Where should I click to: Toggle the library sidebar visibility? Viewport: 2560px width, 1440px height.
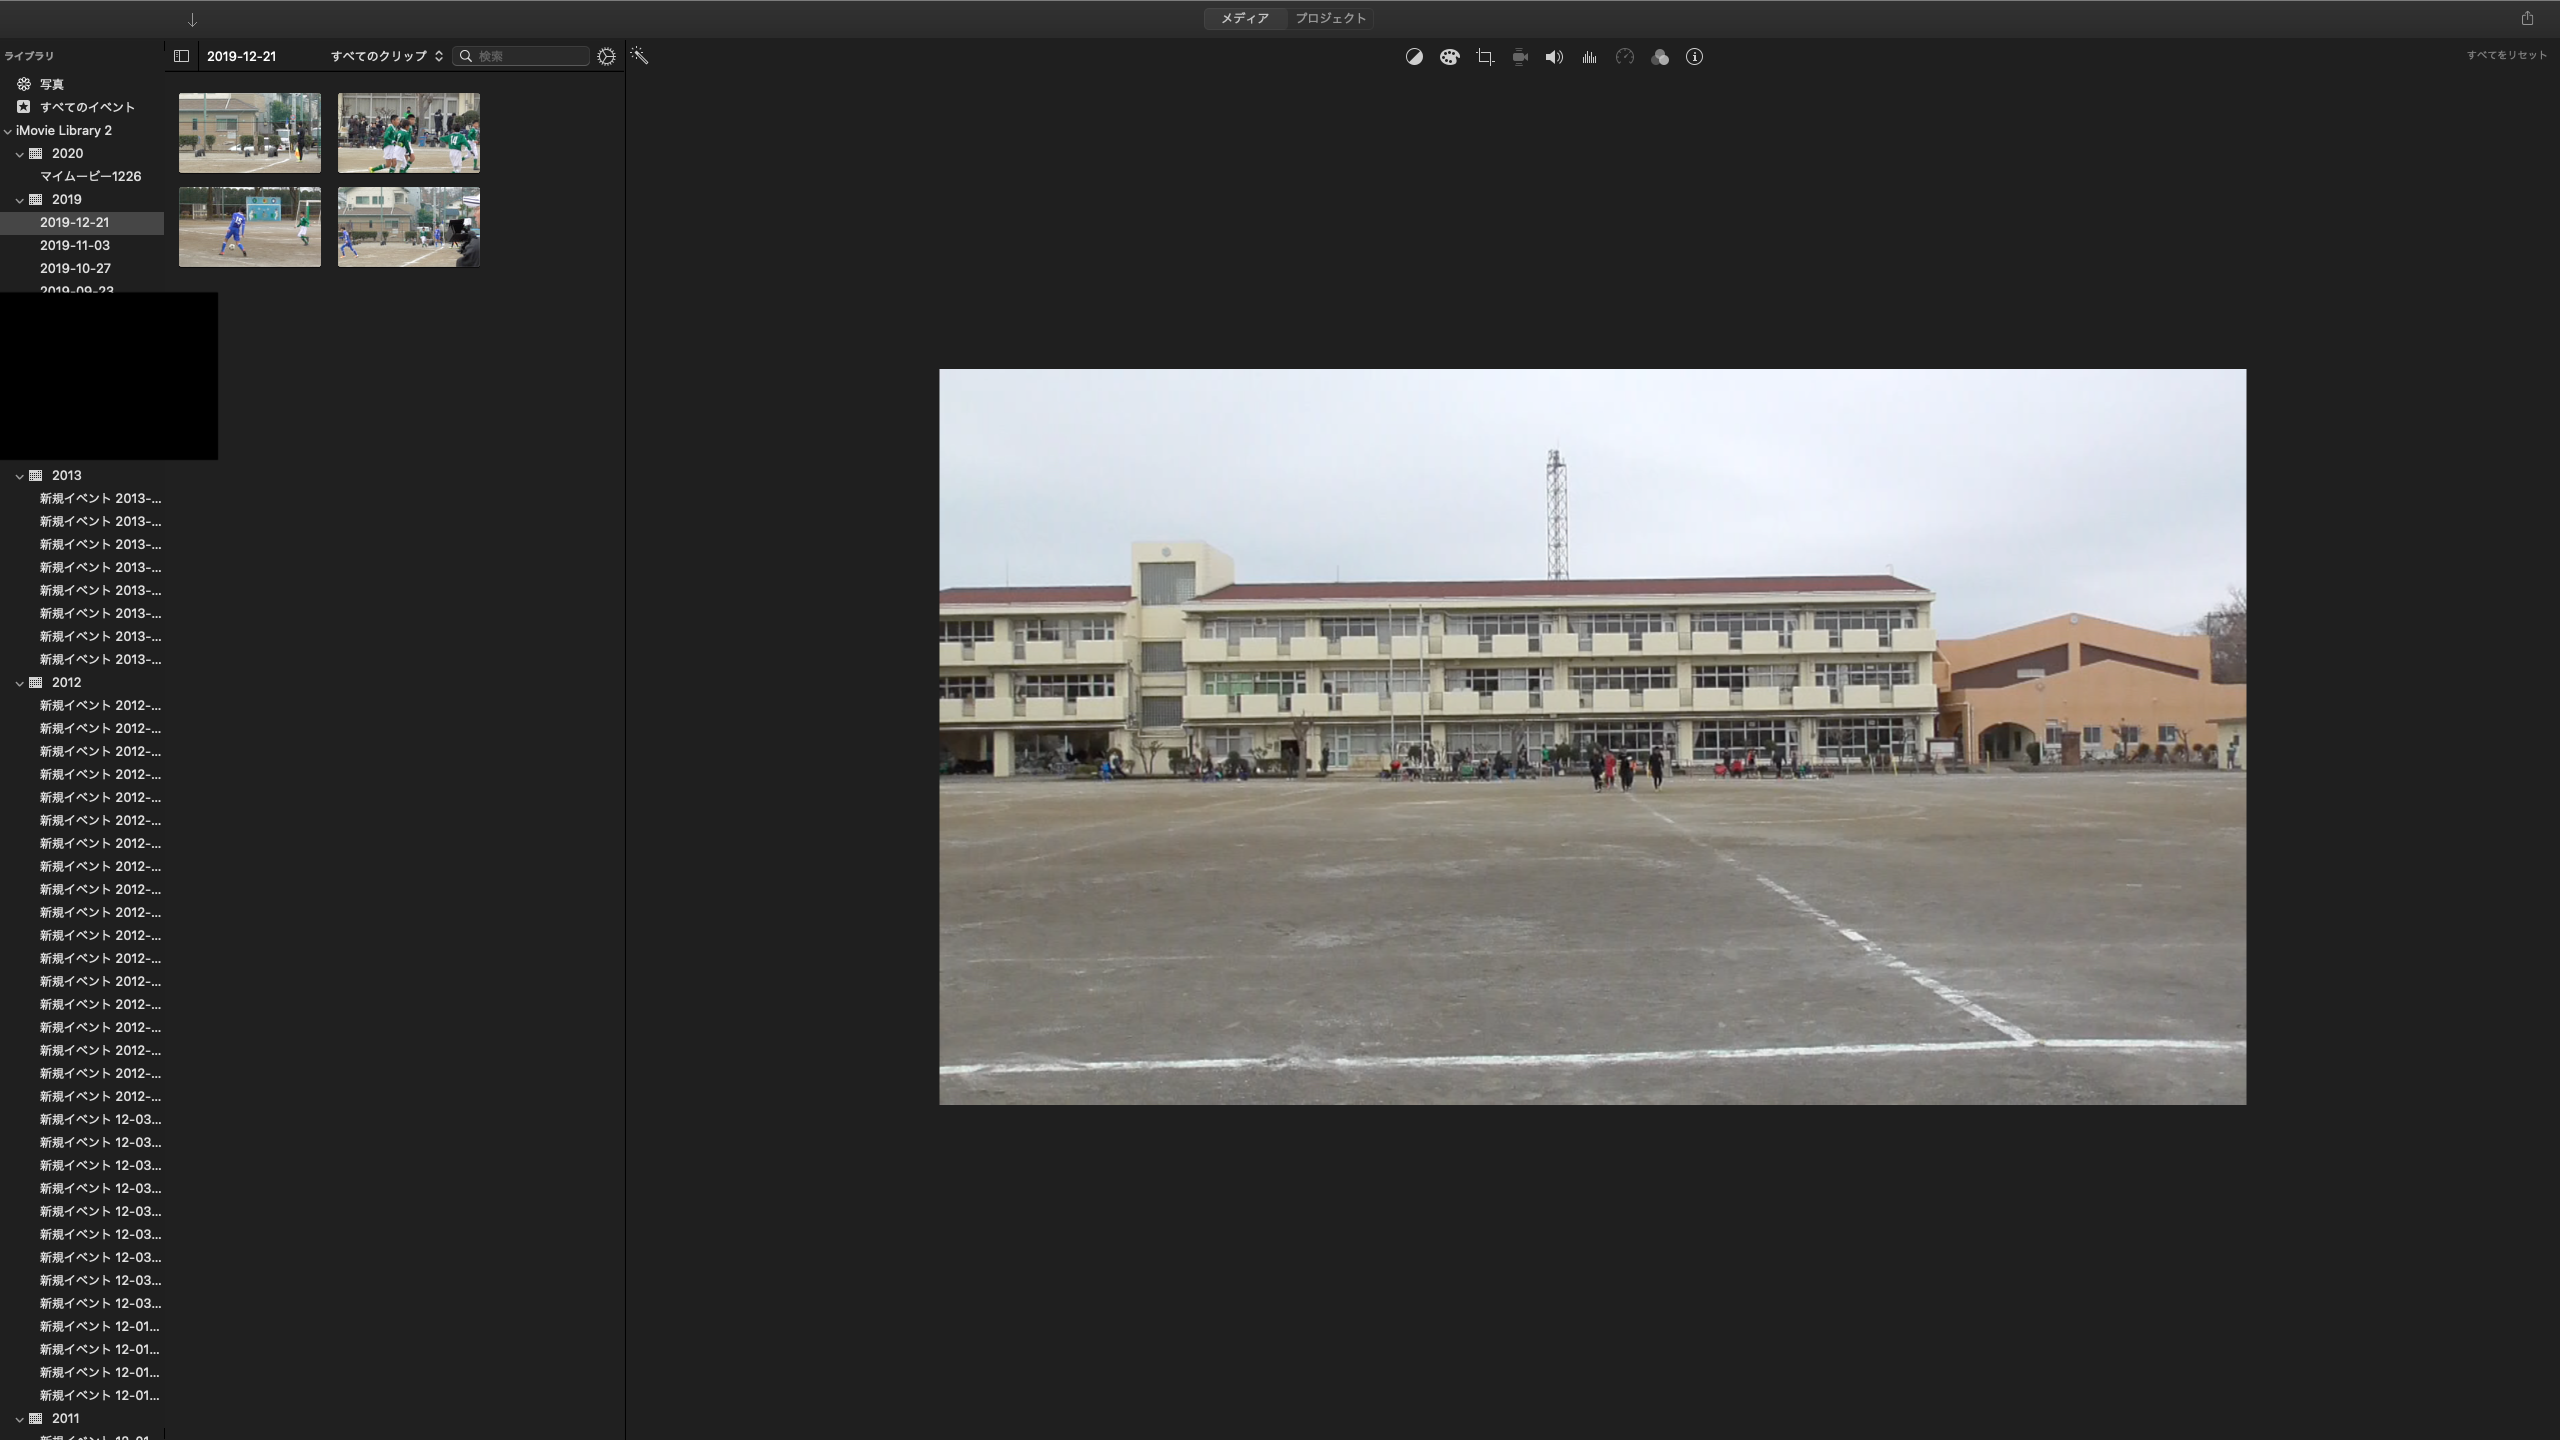click(x=181, y=56)
